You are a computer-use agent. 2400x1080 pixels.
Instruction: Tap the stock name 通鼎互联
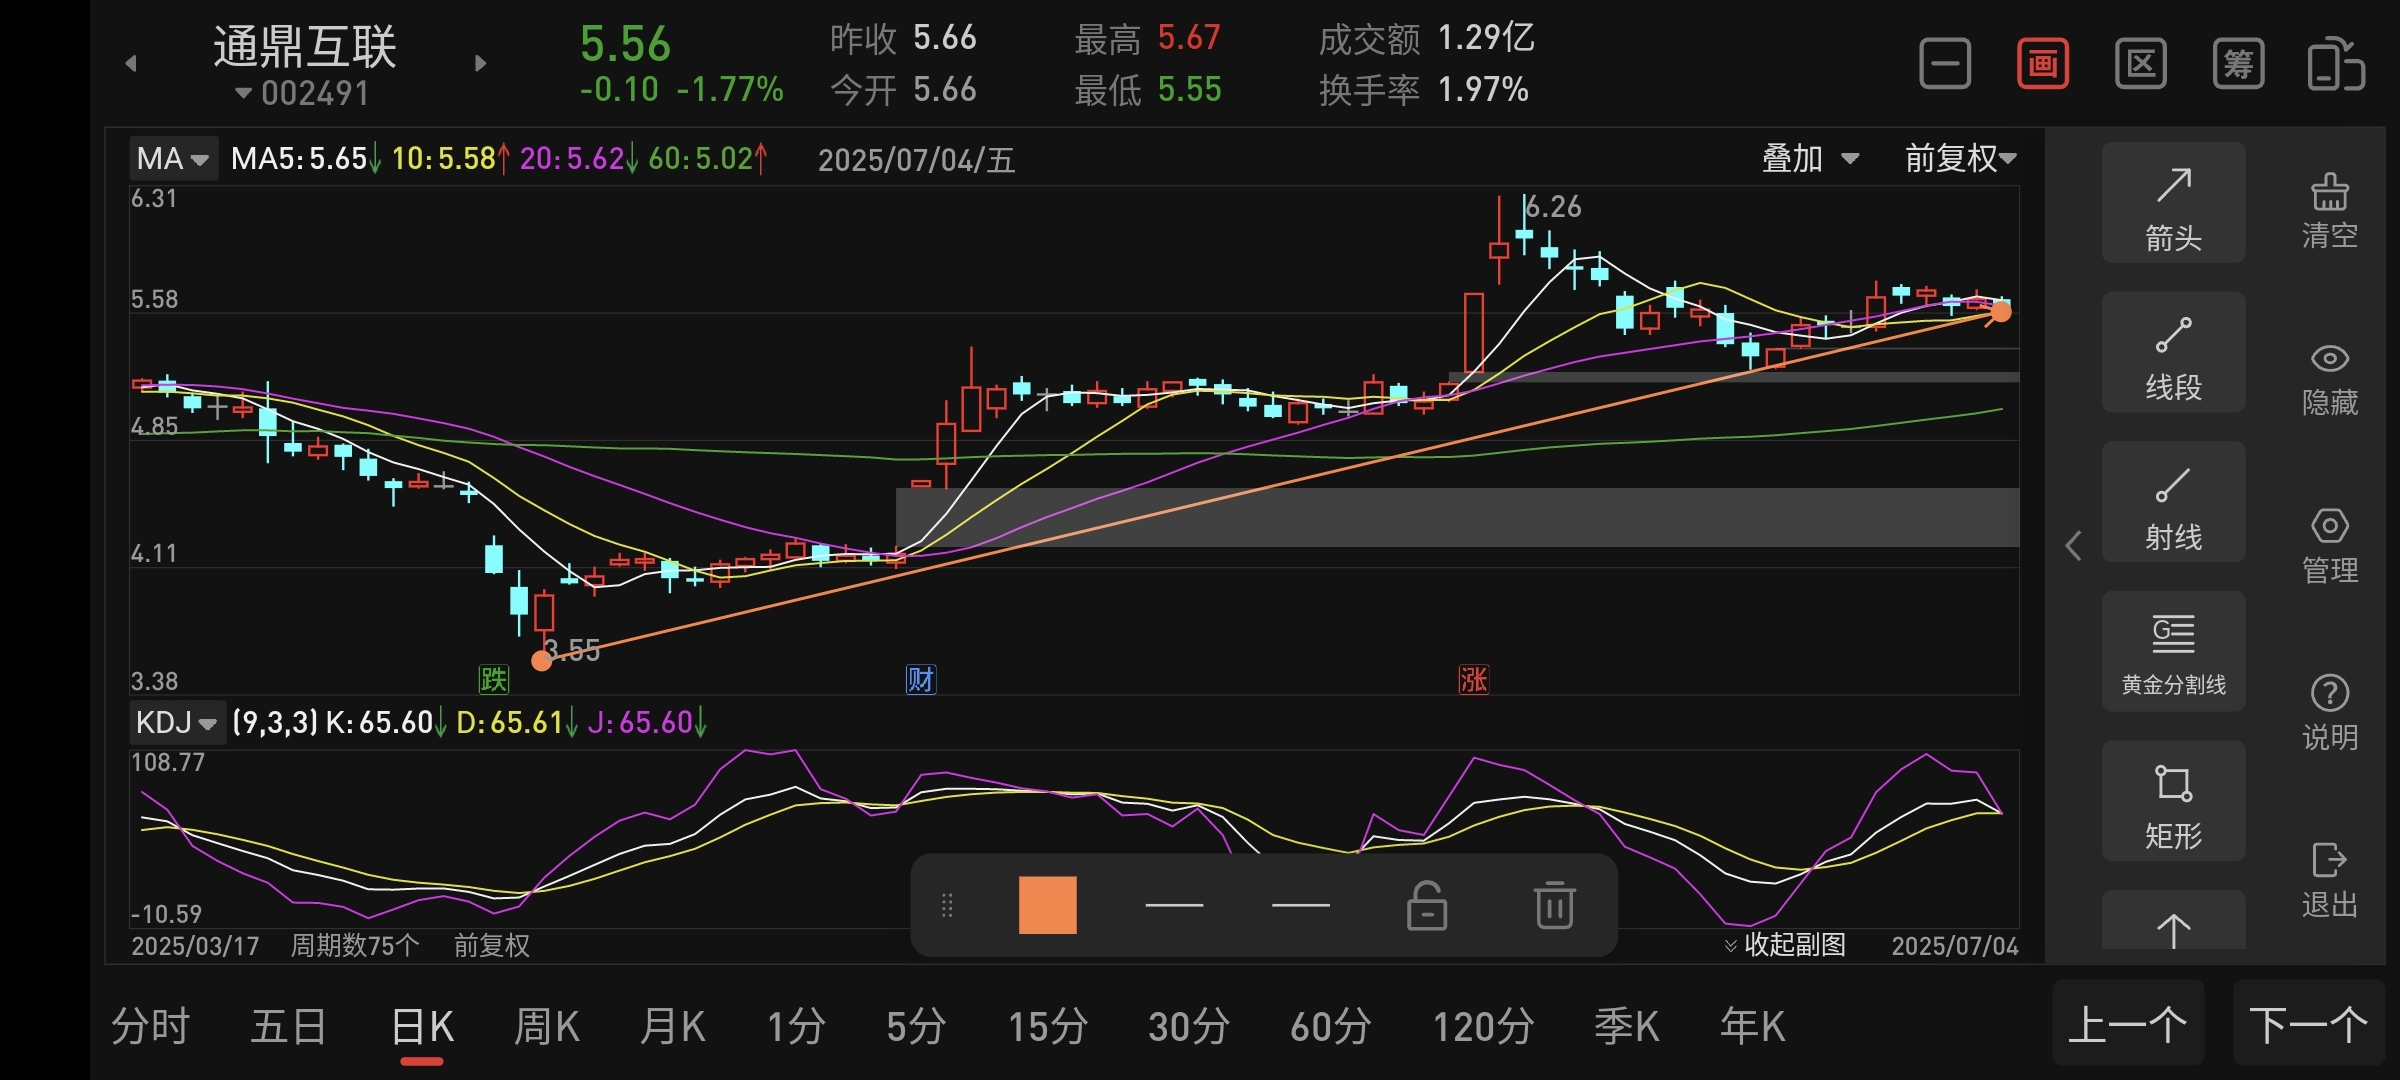tap(305, 46)
